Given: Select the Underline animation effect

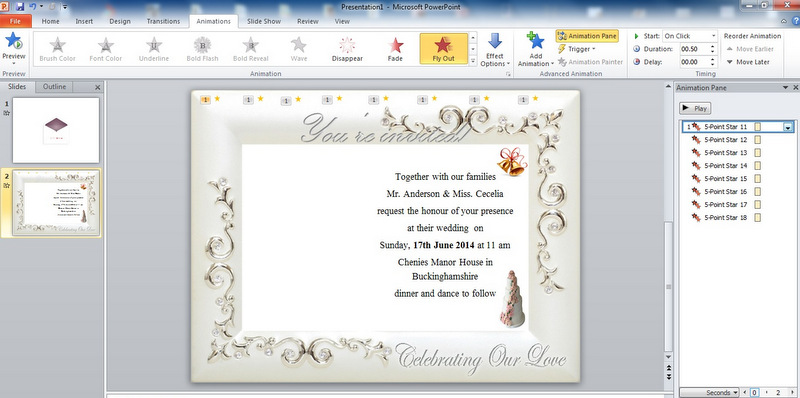Looking at the screenshot, I should click(x=154, y=49).
